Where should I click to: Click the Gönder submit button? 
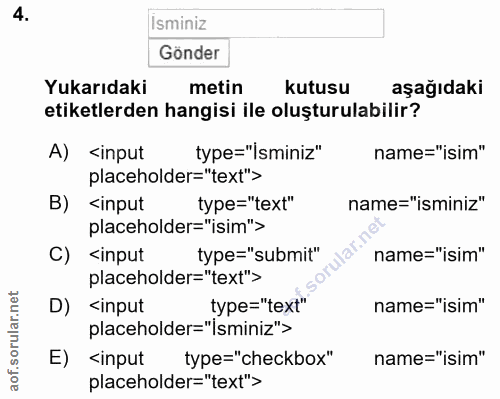pyautogui.click(x=189, y=53)
